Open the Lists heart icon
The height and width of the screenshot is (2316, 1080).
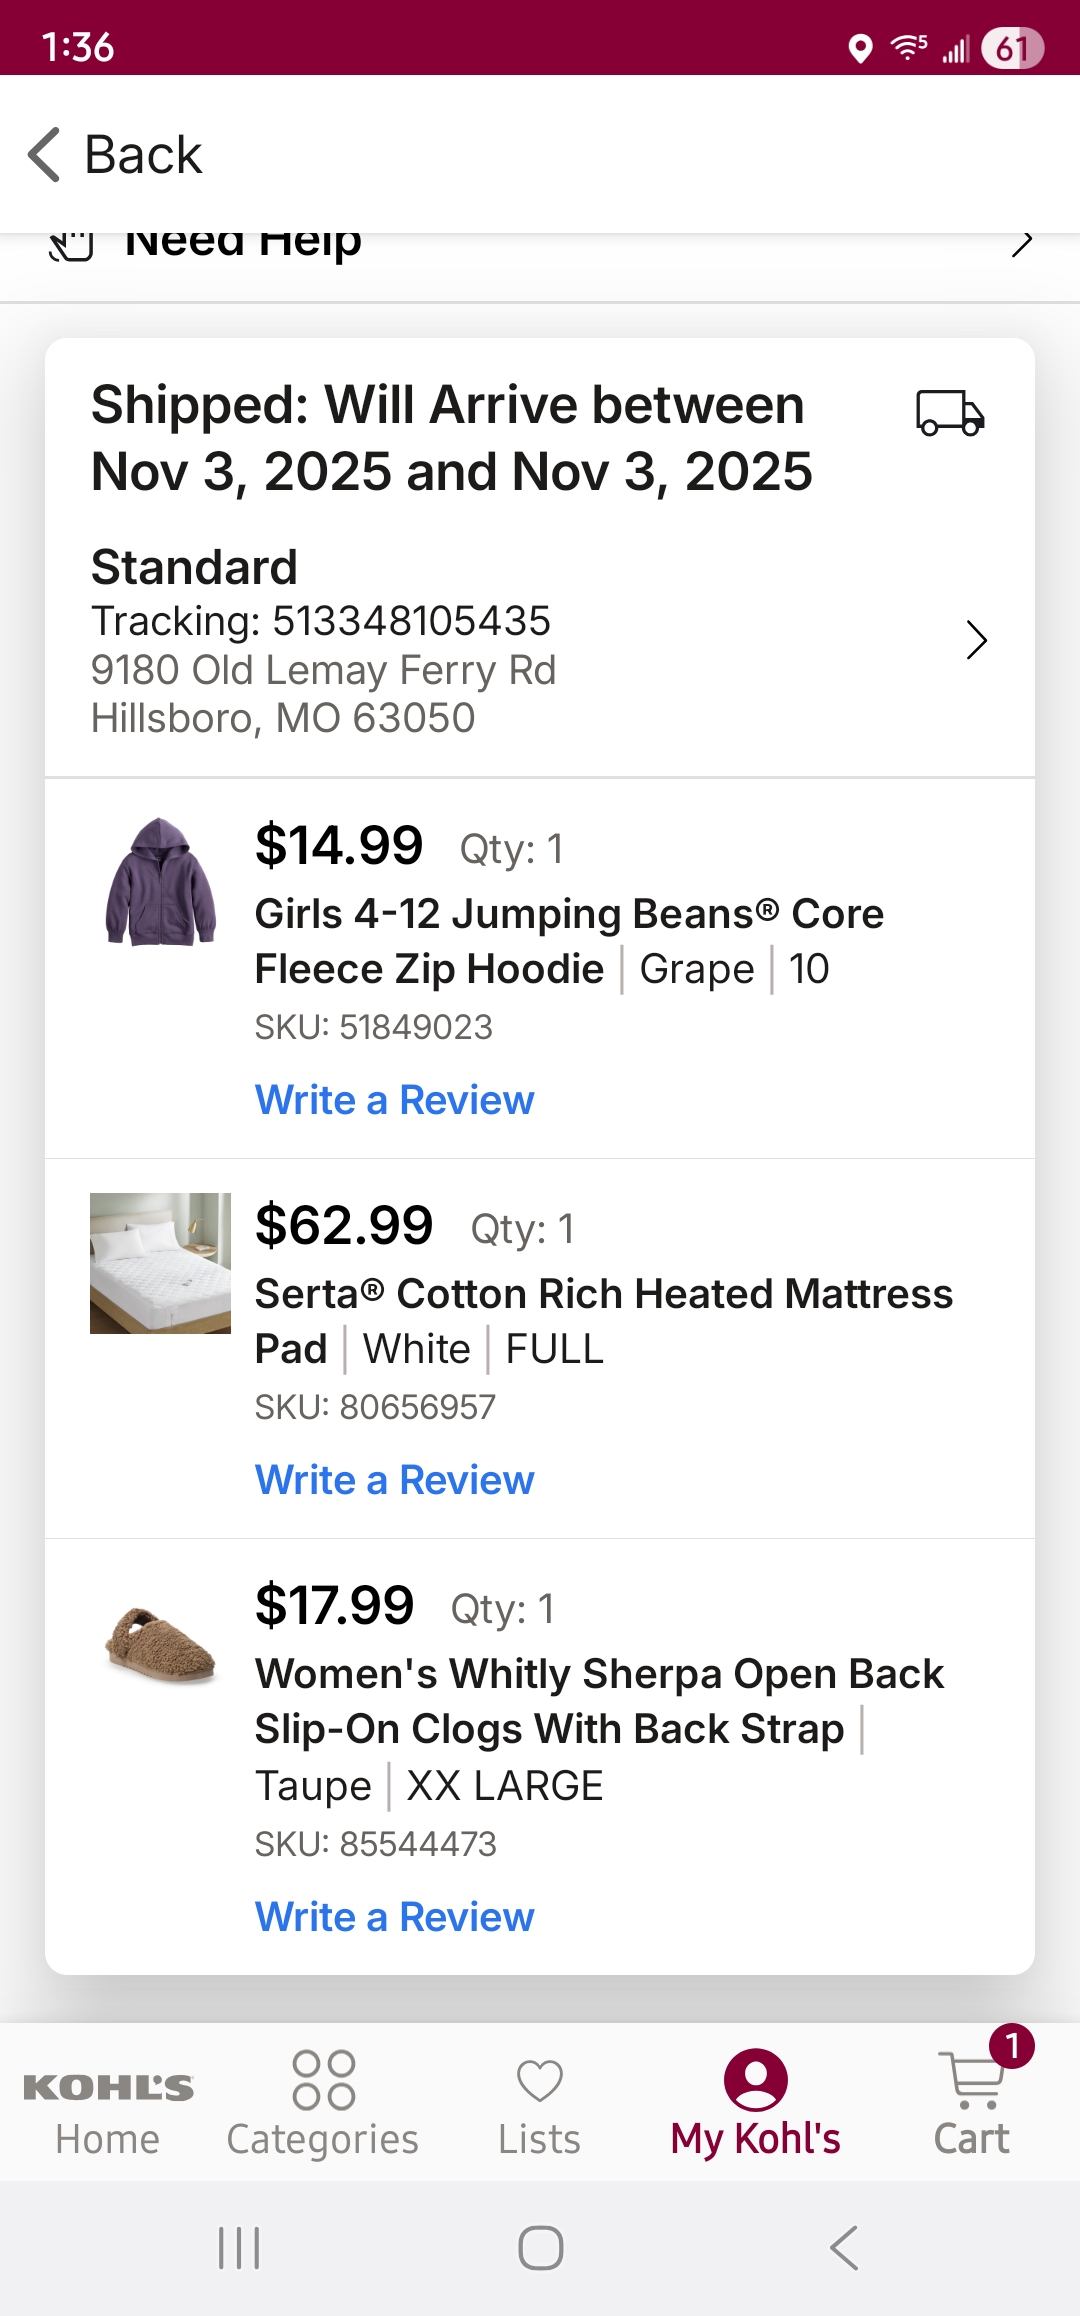pos(540,2081)
